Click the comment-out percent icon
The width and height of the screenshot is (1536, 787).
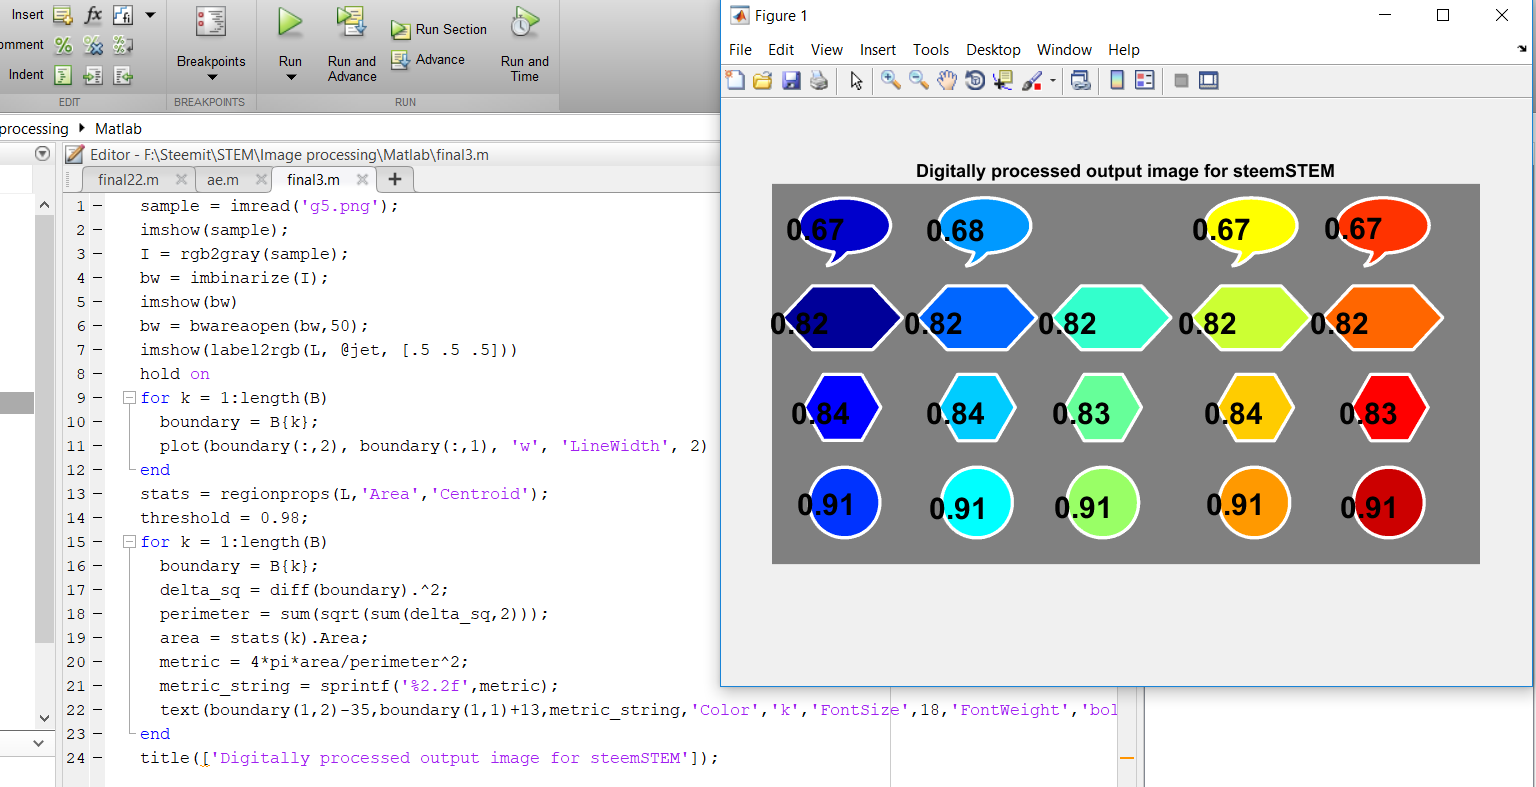click(63, 45)
